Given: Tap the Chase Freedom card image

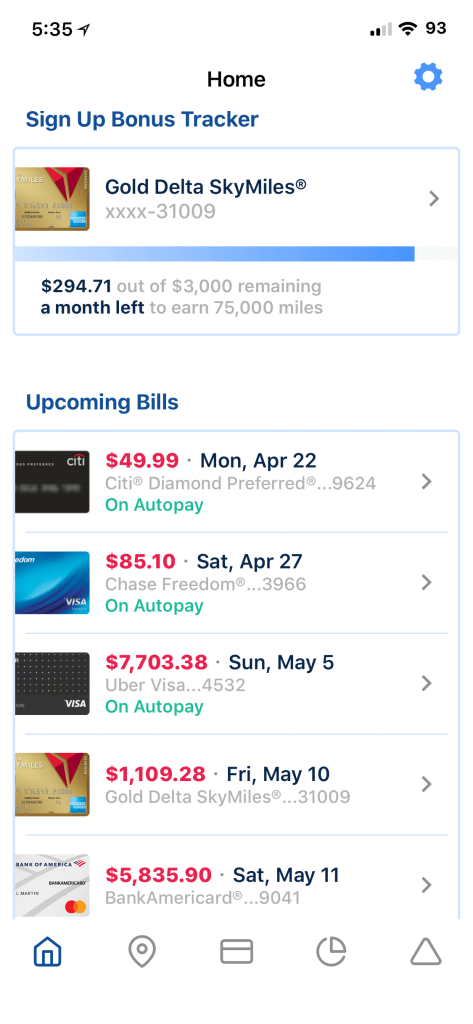Looking at the screenshot, I should (52, 583).
